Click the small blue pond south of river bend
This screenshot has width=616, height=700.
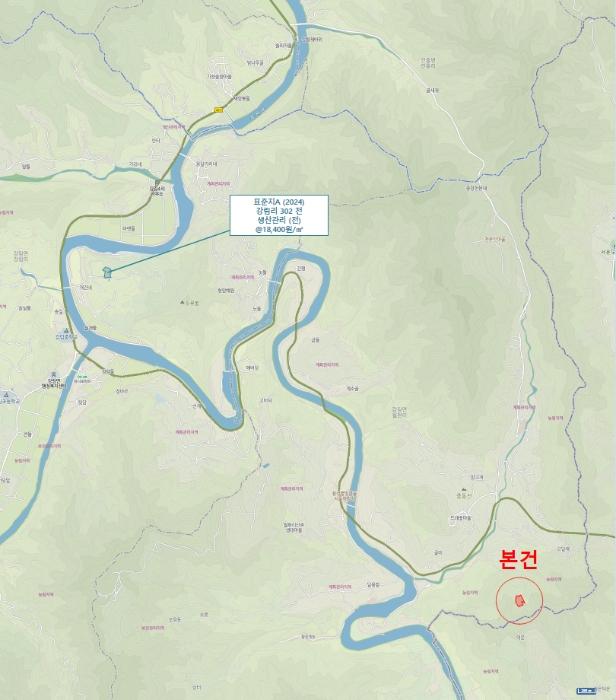[x=266, y=466]
